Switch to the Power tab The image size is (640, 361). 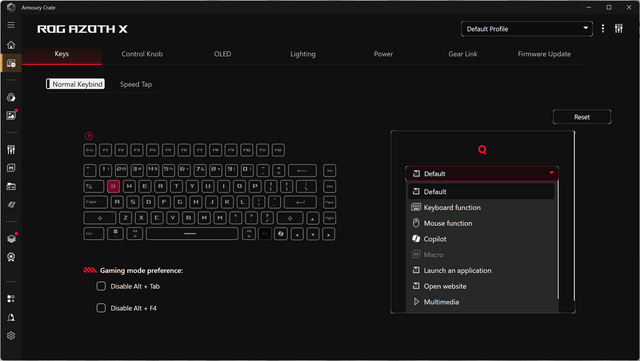point(383,54)
